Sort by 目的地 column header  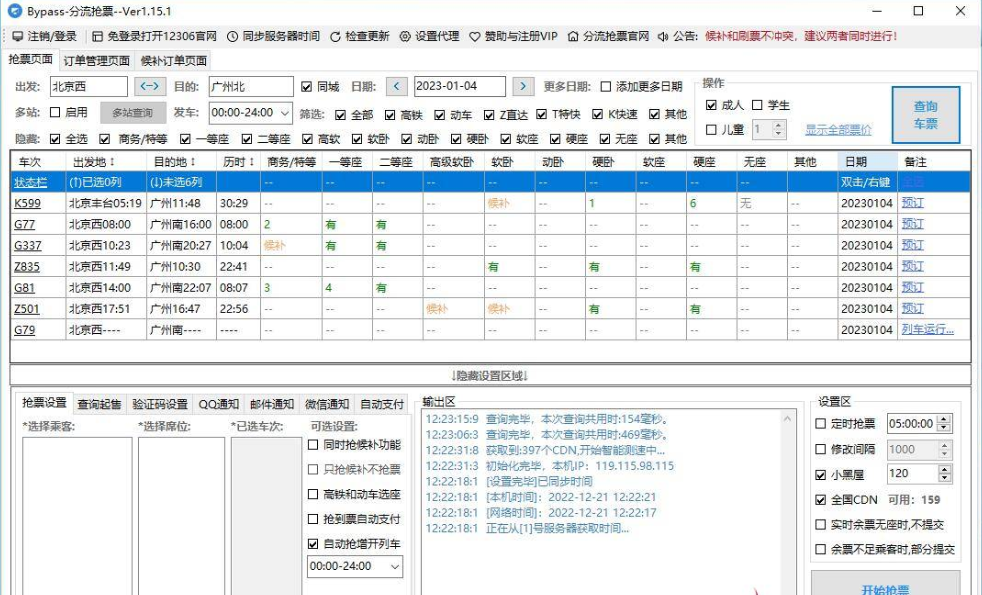tap(182, 162)
